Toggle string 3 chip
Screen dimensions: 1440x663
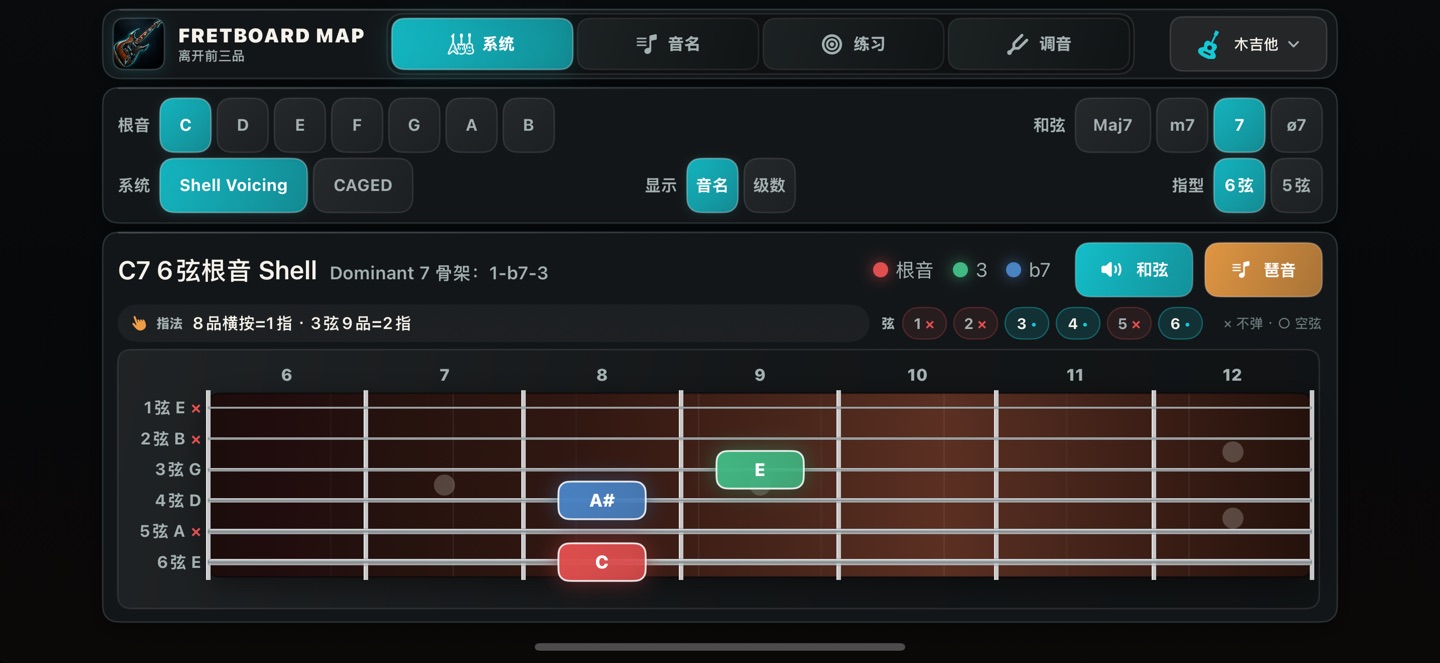(1027, 324)
